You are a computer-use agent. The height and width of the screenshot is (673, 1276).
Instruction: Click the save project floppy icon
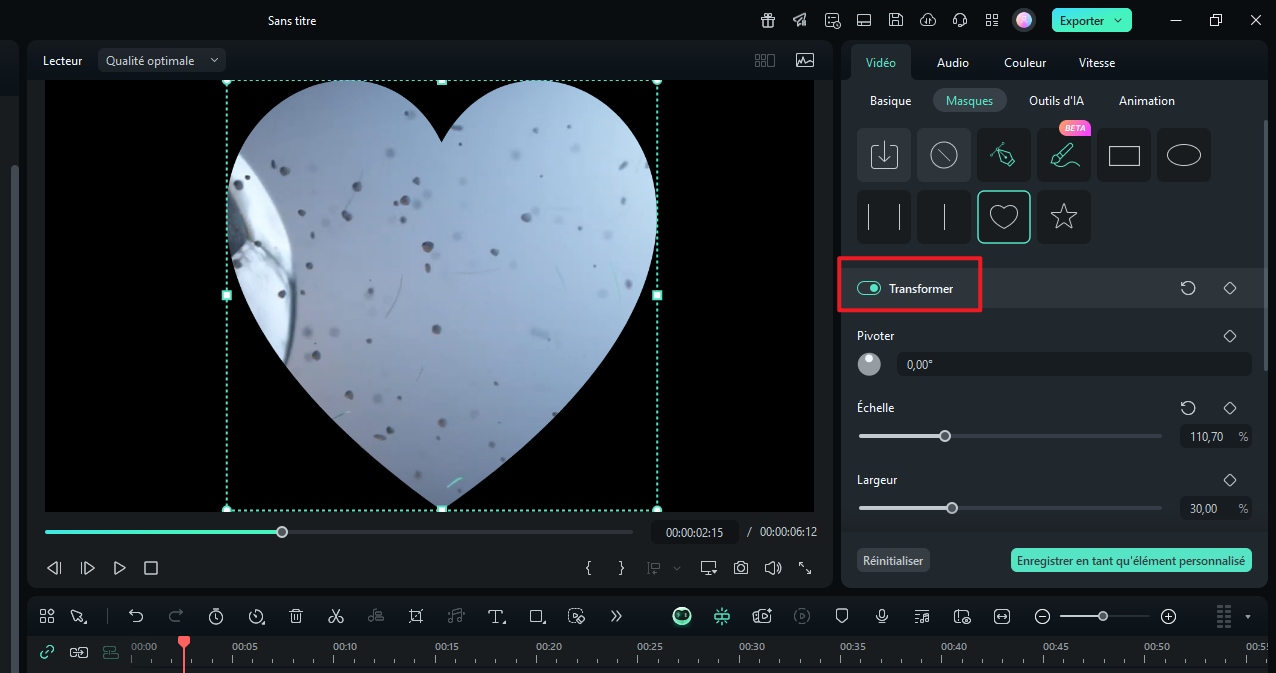[x=896, y=20]
